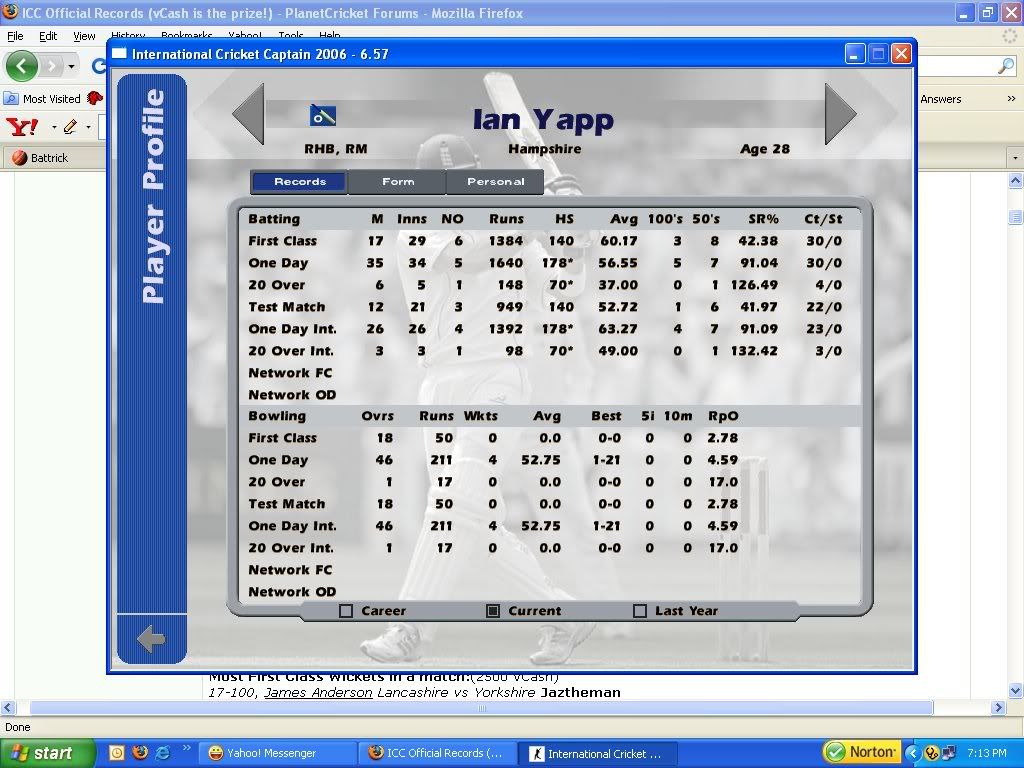Viewport: 1024px width, 768px height.
Task: Click the vertical scrollbar up arrow
Action: click(1016, 180)
